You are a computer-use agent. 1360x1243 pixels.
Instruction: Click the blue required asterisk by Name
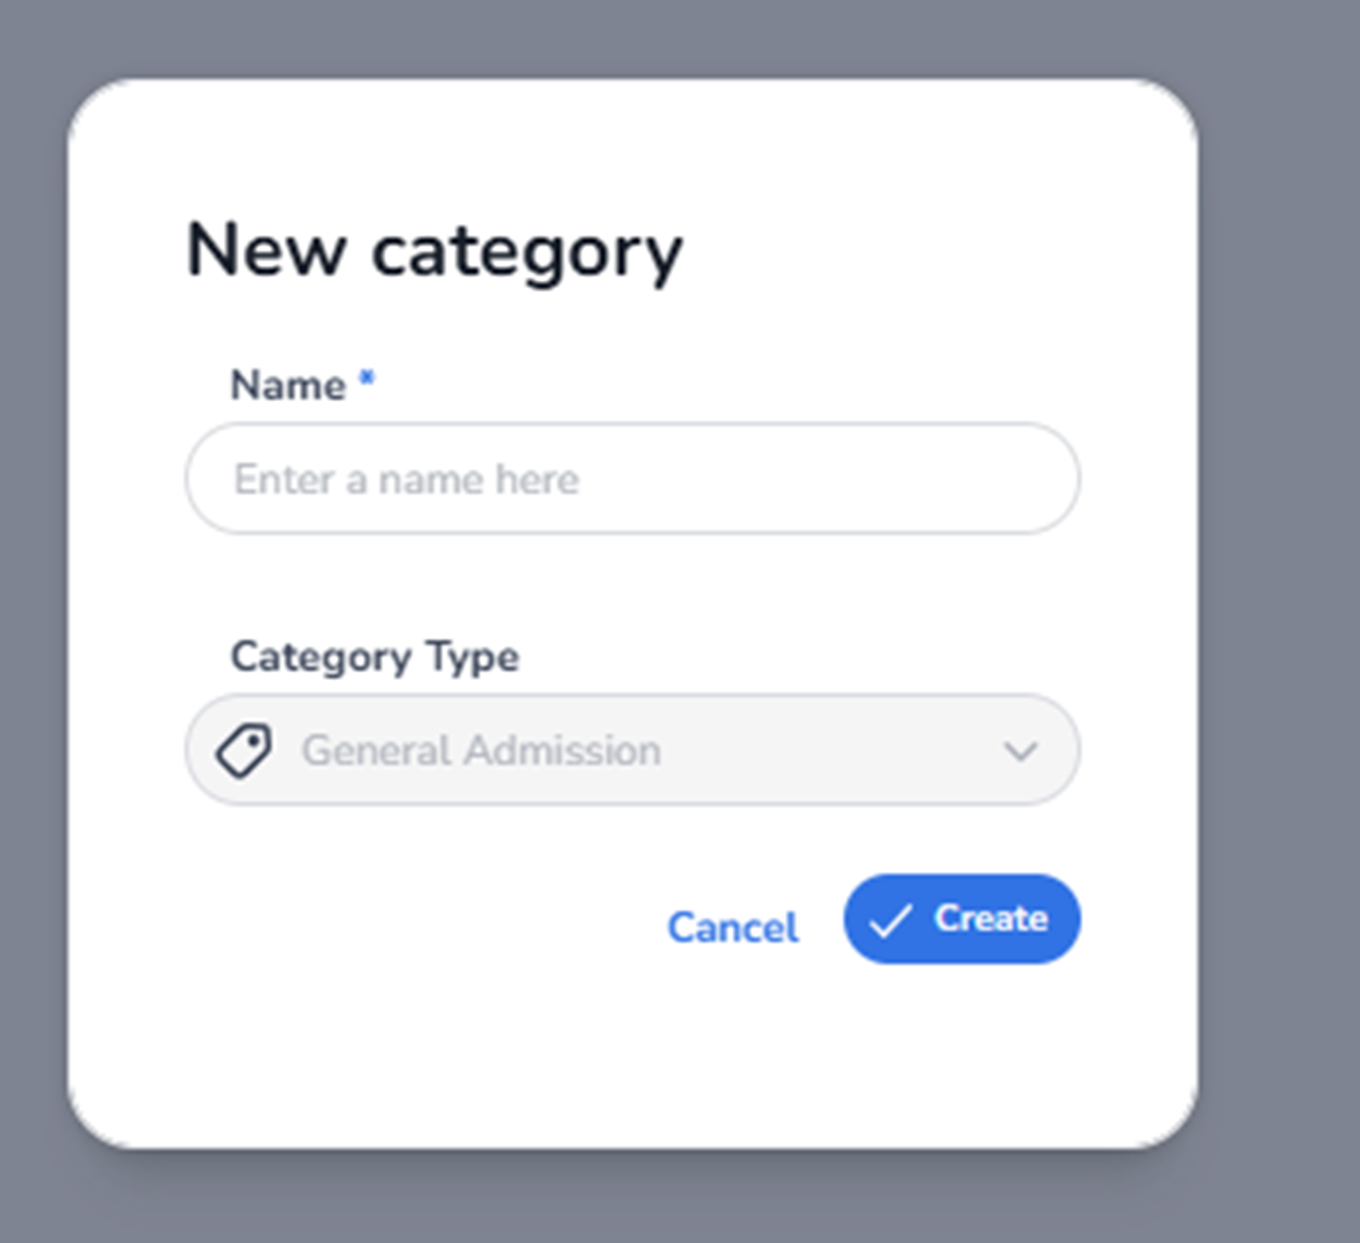click(367, 379)
